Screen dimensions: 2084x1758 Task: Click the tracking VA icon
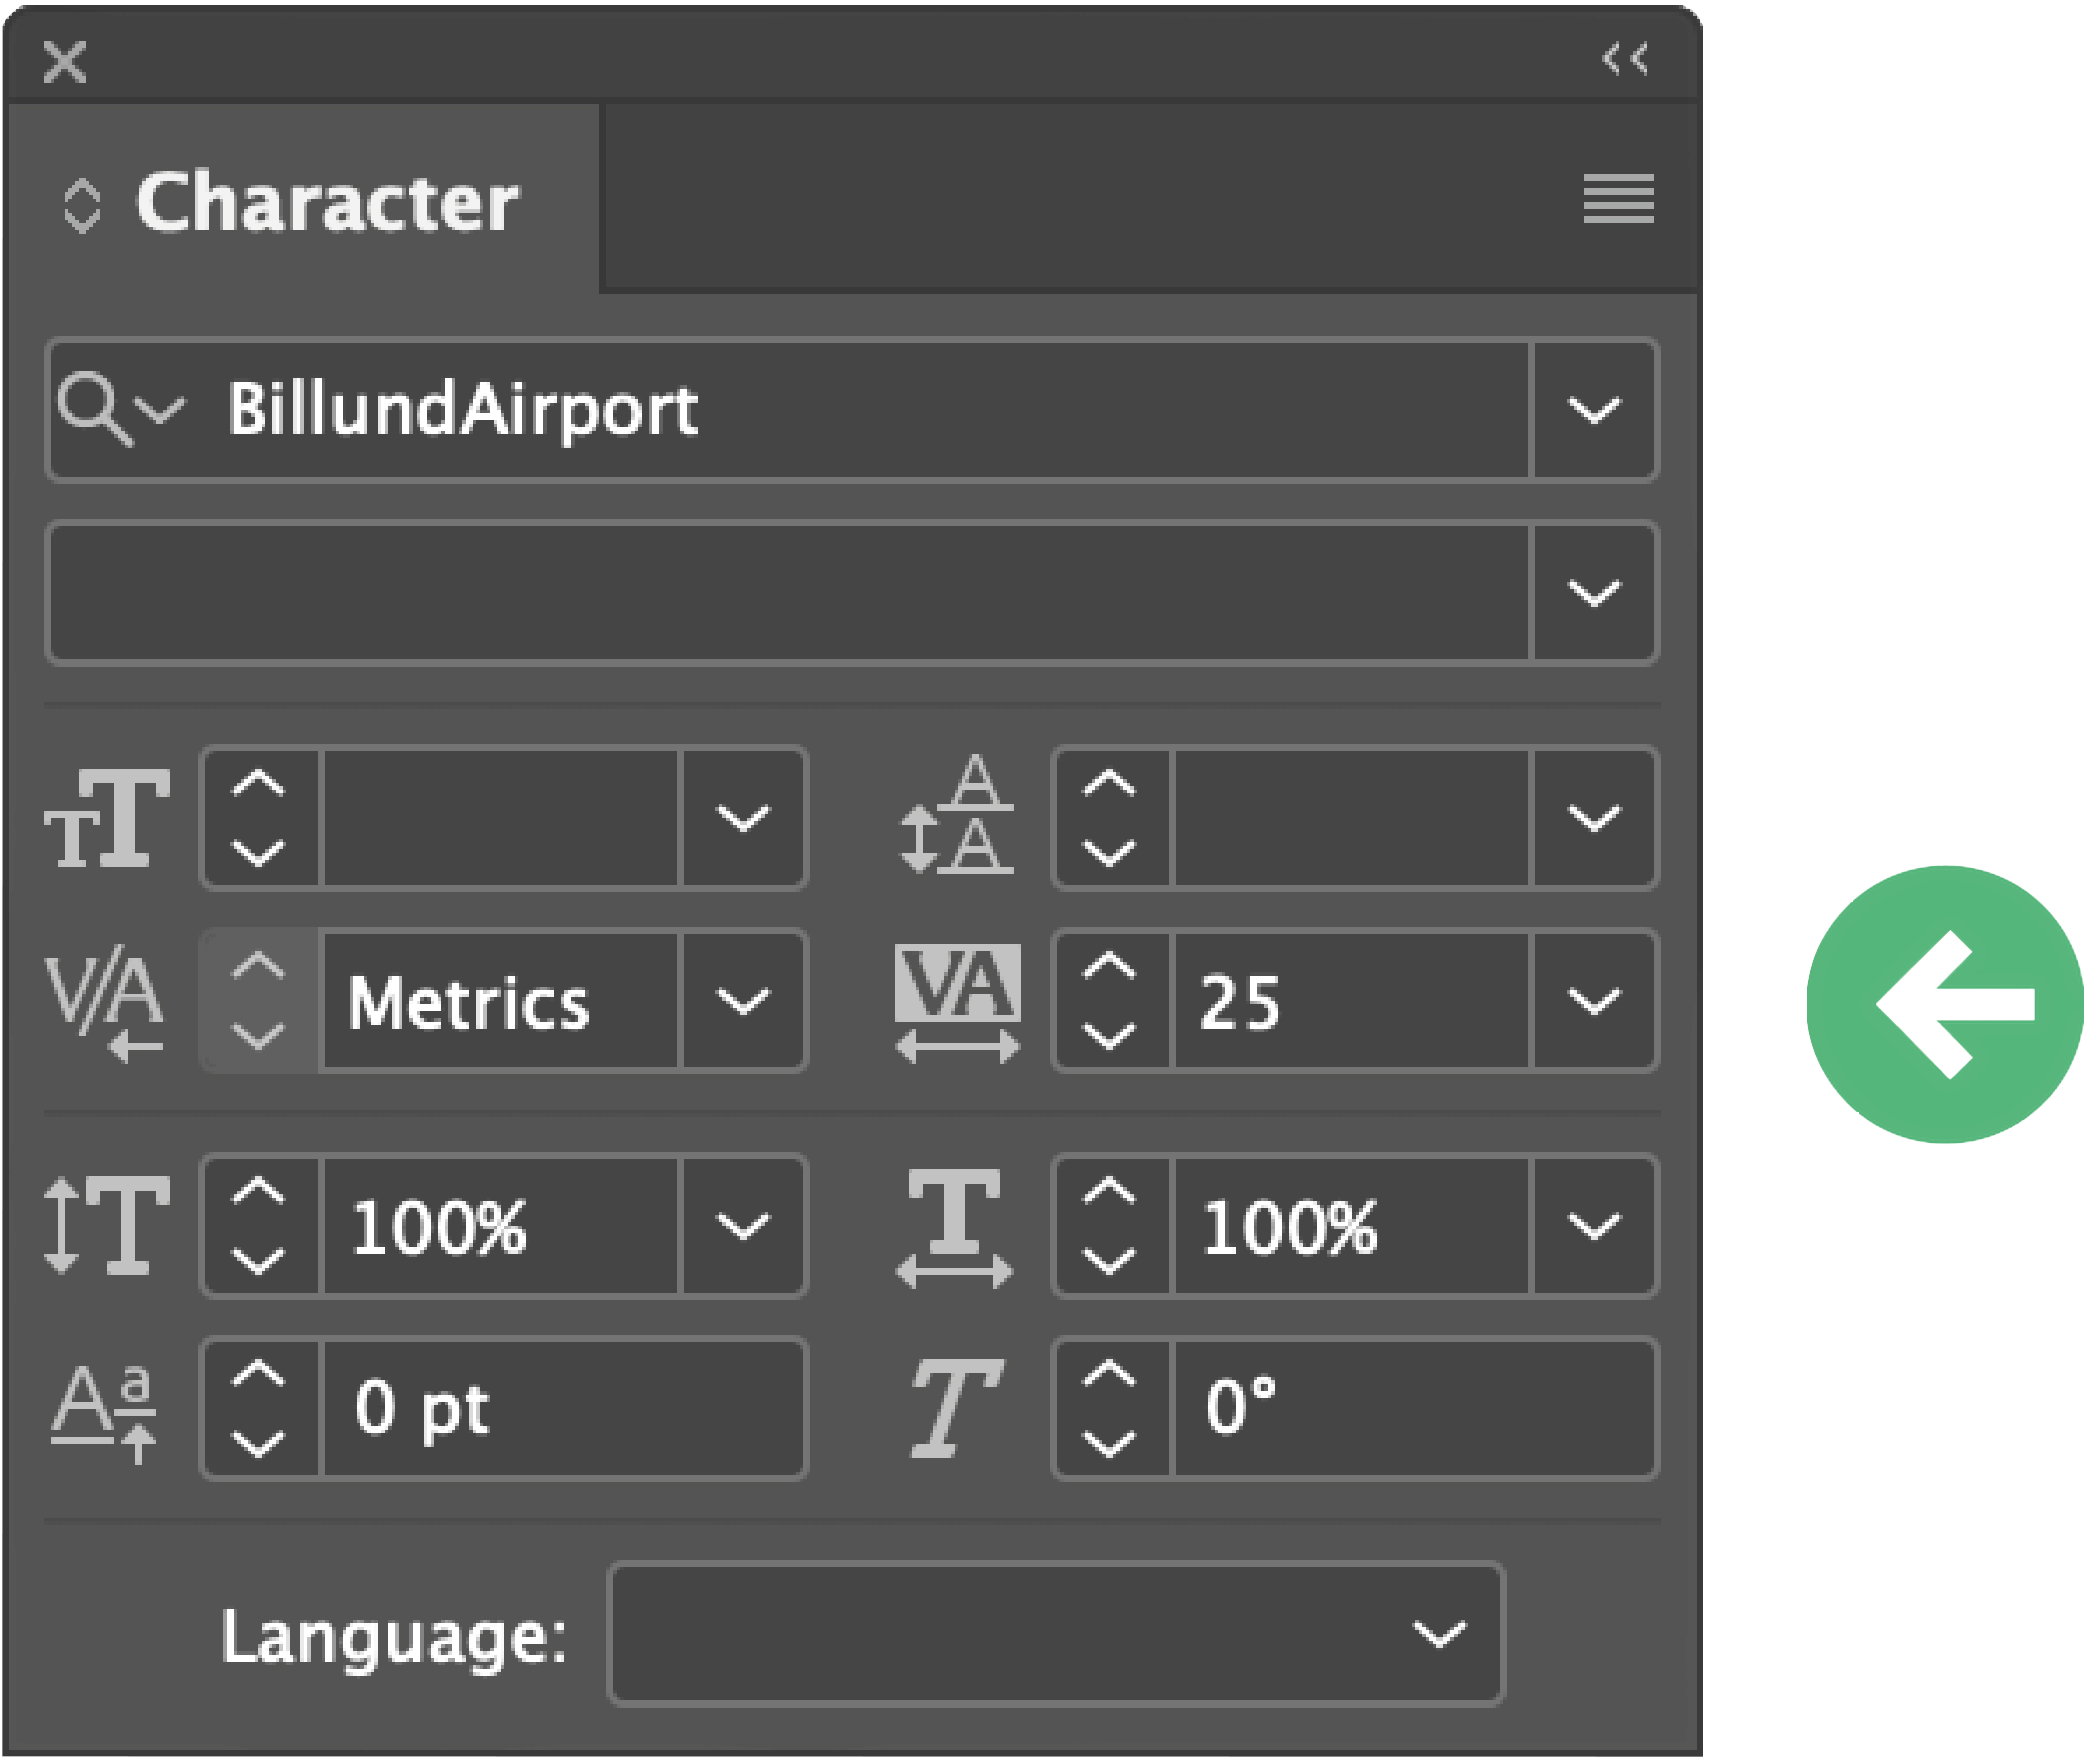coord(957,1003)
